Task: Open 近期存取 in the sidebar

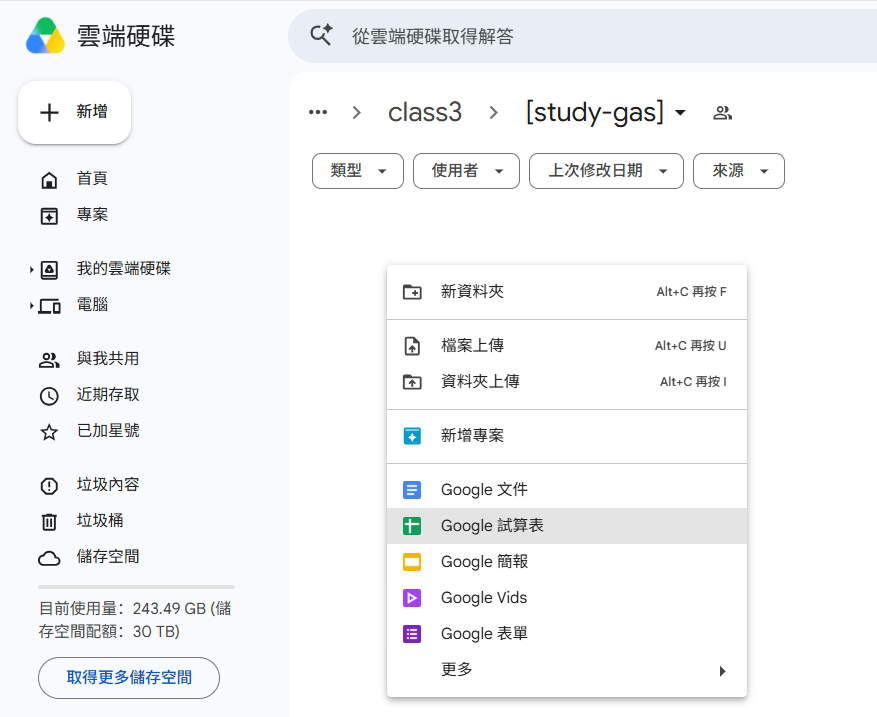Action: (x=108, y=395)
